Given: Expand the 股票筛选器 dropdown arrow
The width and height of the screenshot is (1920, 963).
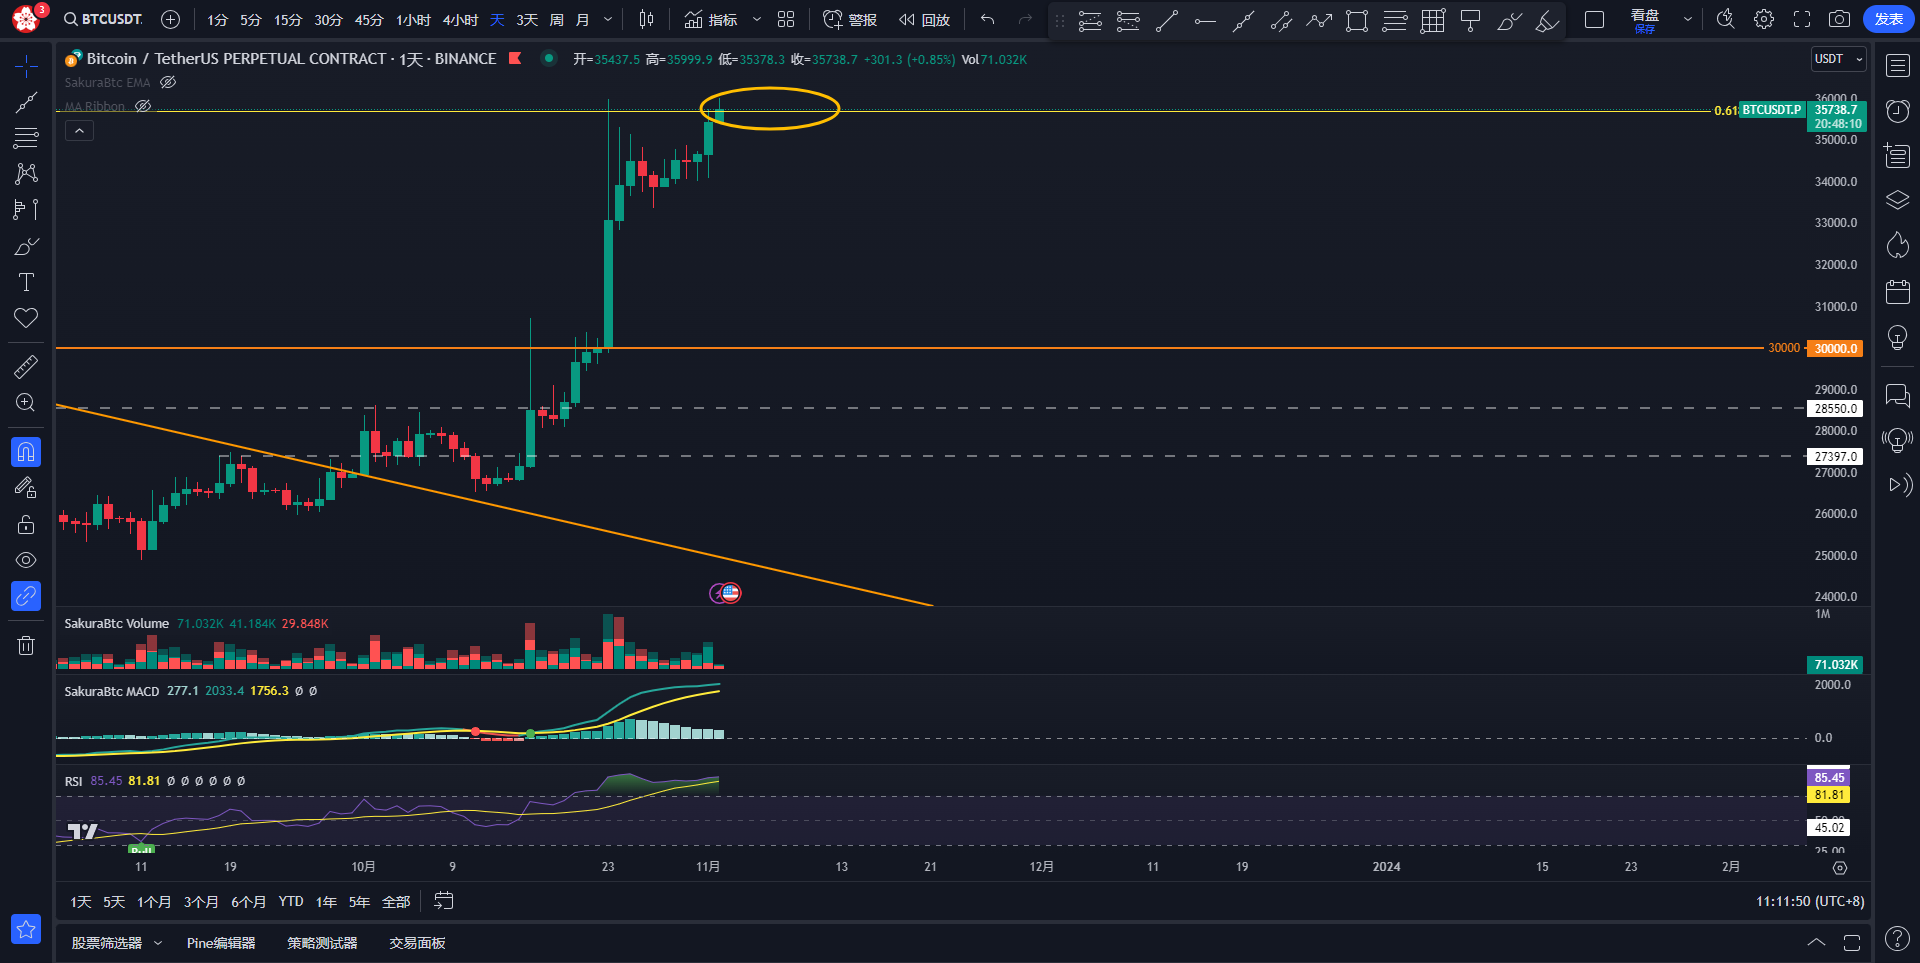Looking at the screenshot, I should click(158, 943).
